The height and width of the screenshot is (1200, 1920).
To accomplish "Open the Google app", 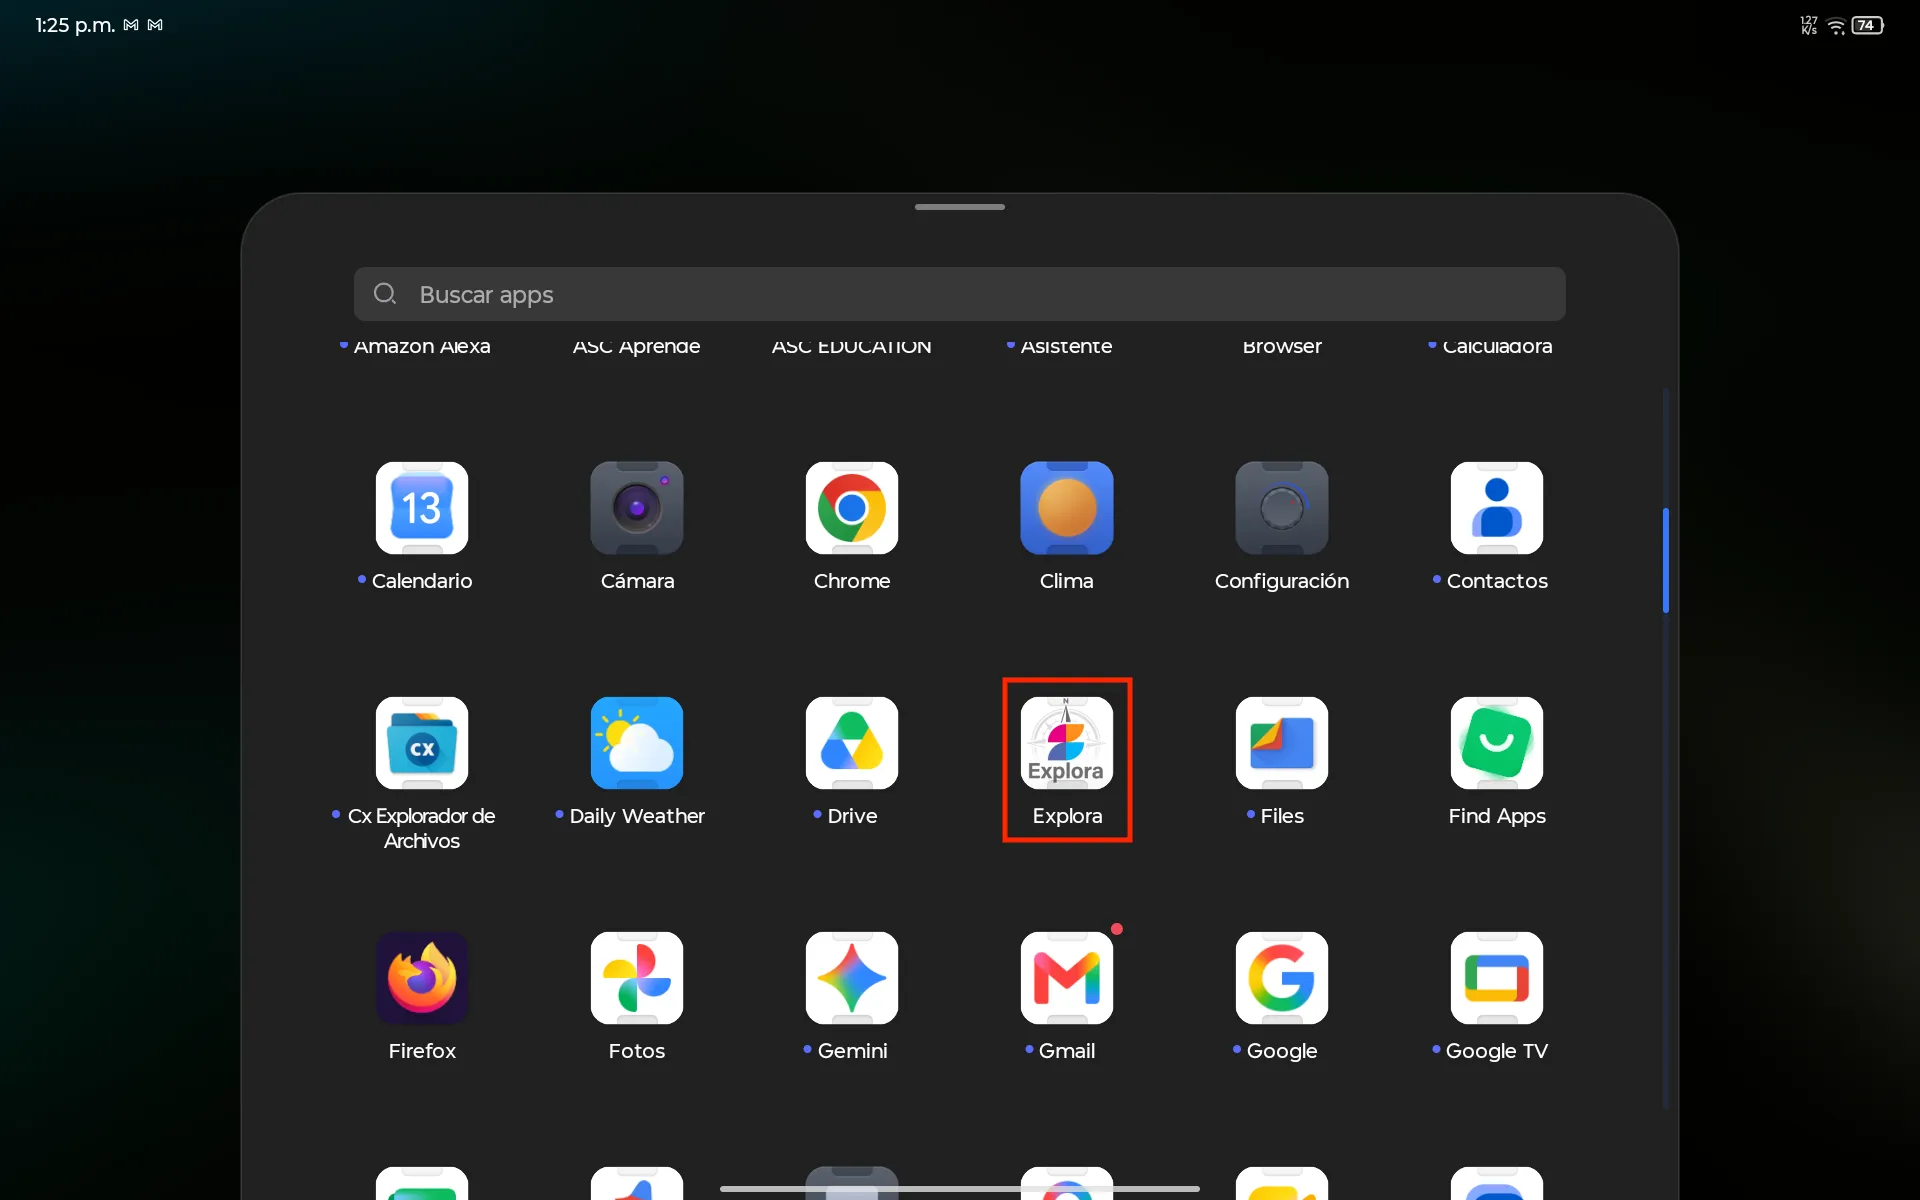I will tap(1282, 978).
